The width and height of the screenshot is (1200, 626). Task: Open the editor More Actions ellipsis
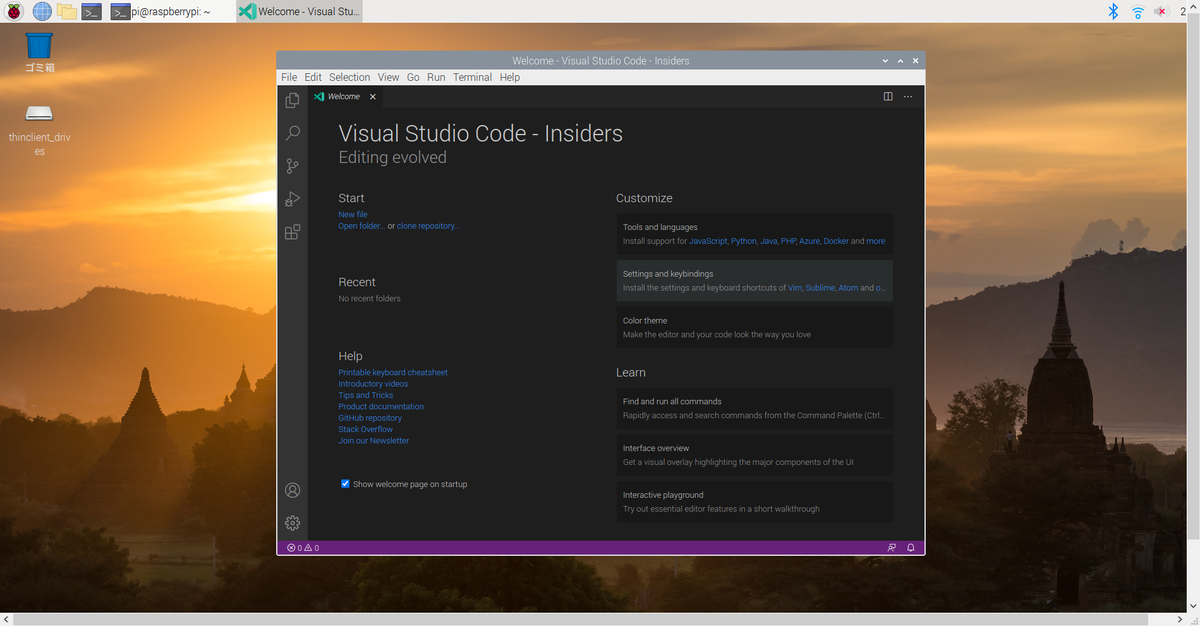pyautogui.click(x=908, y=97)
